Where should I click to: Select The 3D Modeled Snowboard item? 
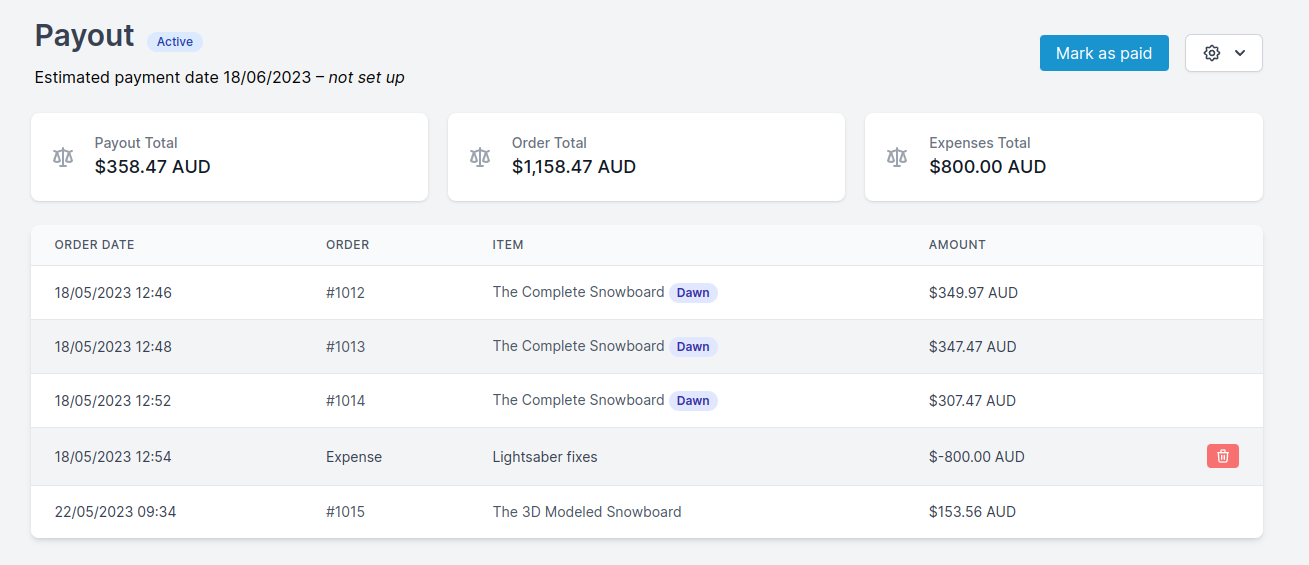click(586, 512)
